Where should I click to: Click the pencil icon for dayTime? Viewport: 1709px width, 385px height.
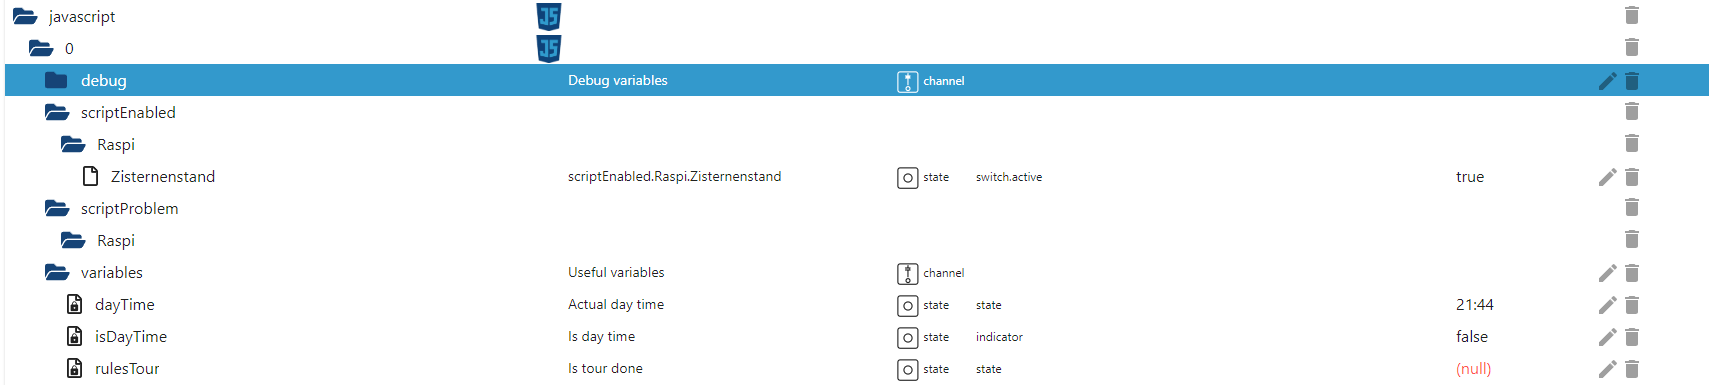point(1607,305)
